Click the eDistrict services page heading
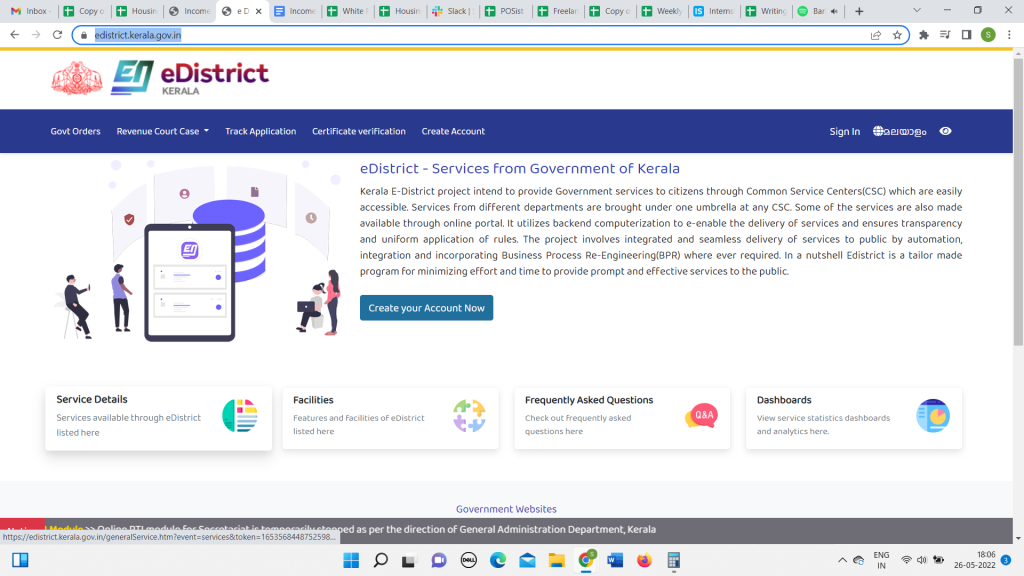The width and height of the screenshot is (1024, 576). (x=520, y=168)
